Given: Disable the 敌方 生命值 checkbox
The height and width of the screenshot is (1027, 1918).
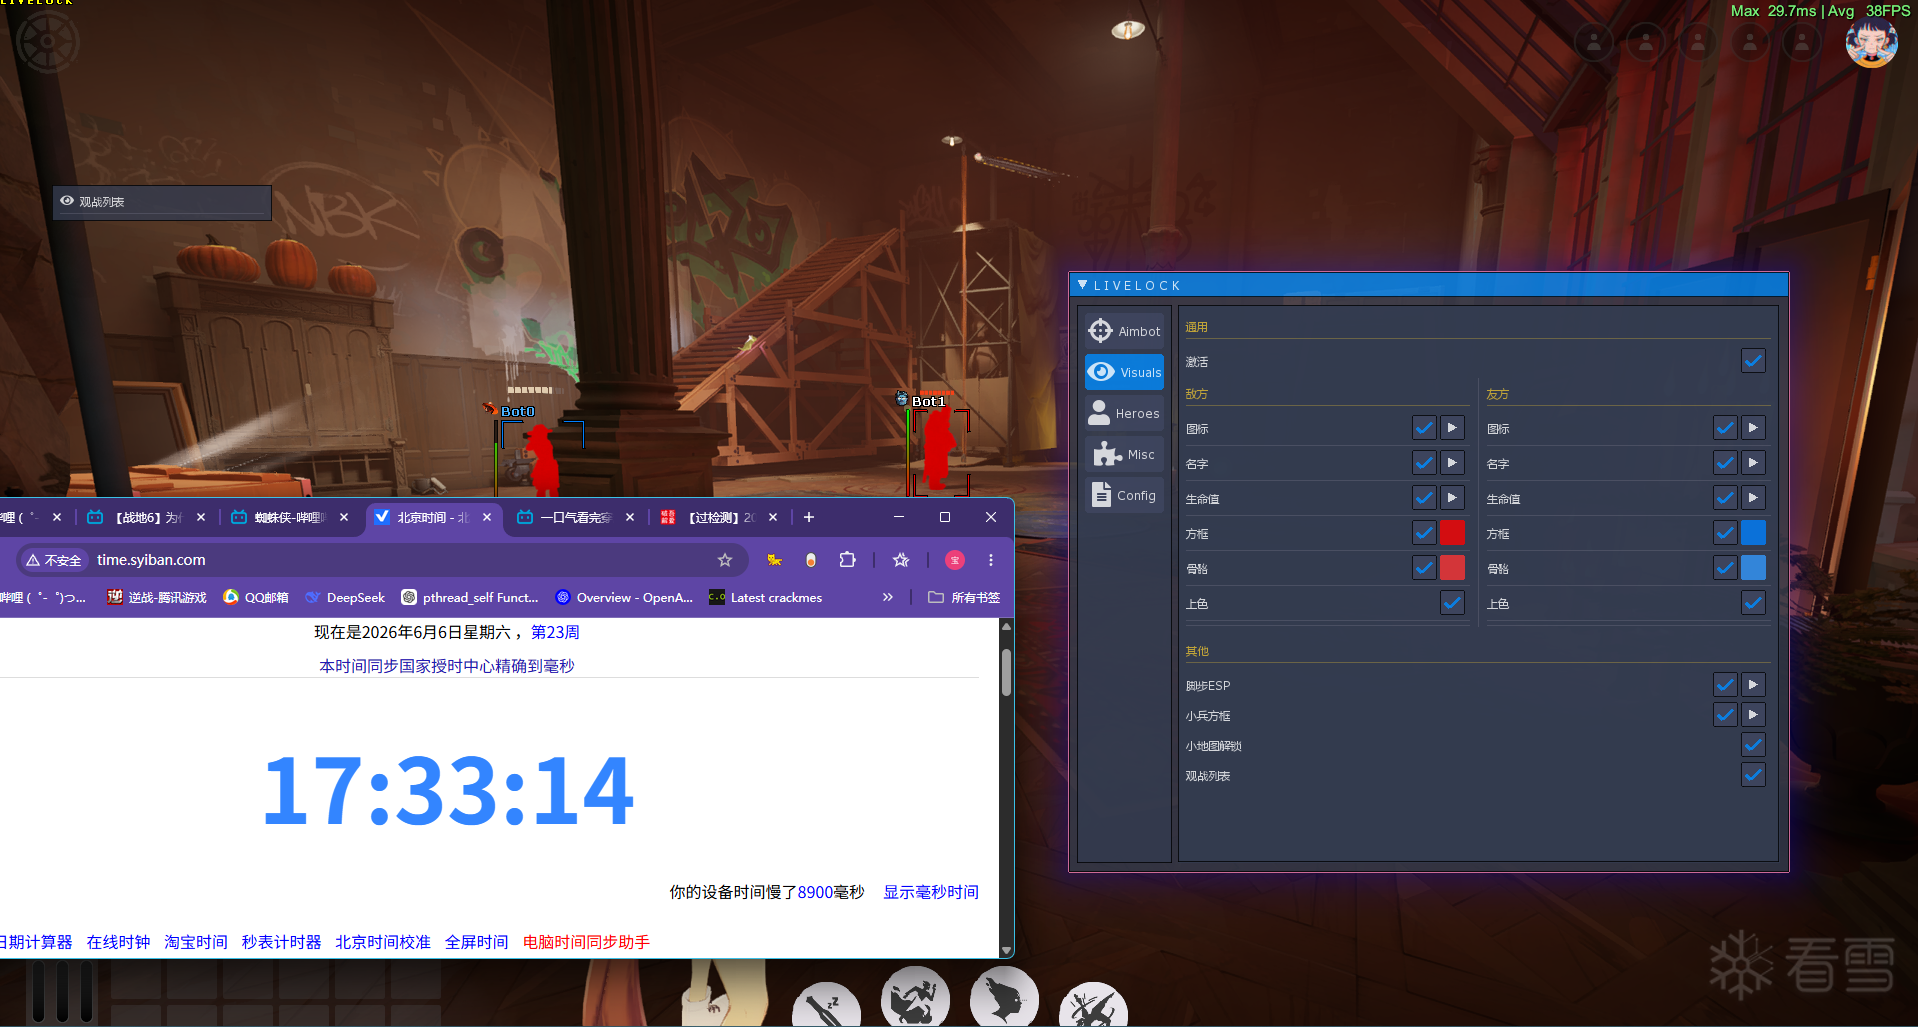Looking at the screenshot, I should click(x=1424, y=498).
